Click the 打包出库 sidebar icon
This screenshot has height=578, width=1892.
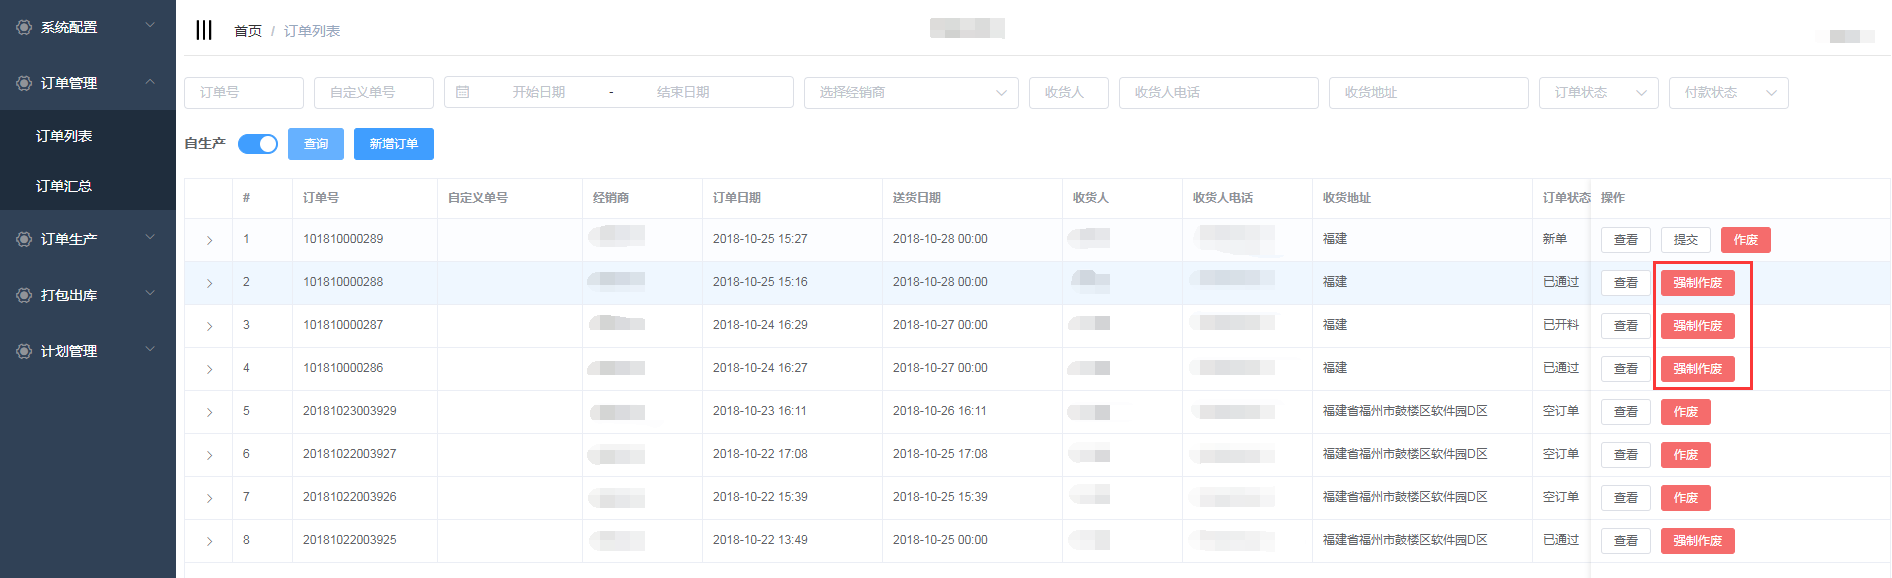[24, 295]
